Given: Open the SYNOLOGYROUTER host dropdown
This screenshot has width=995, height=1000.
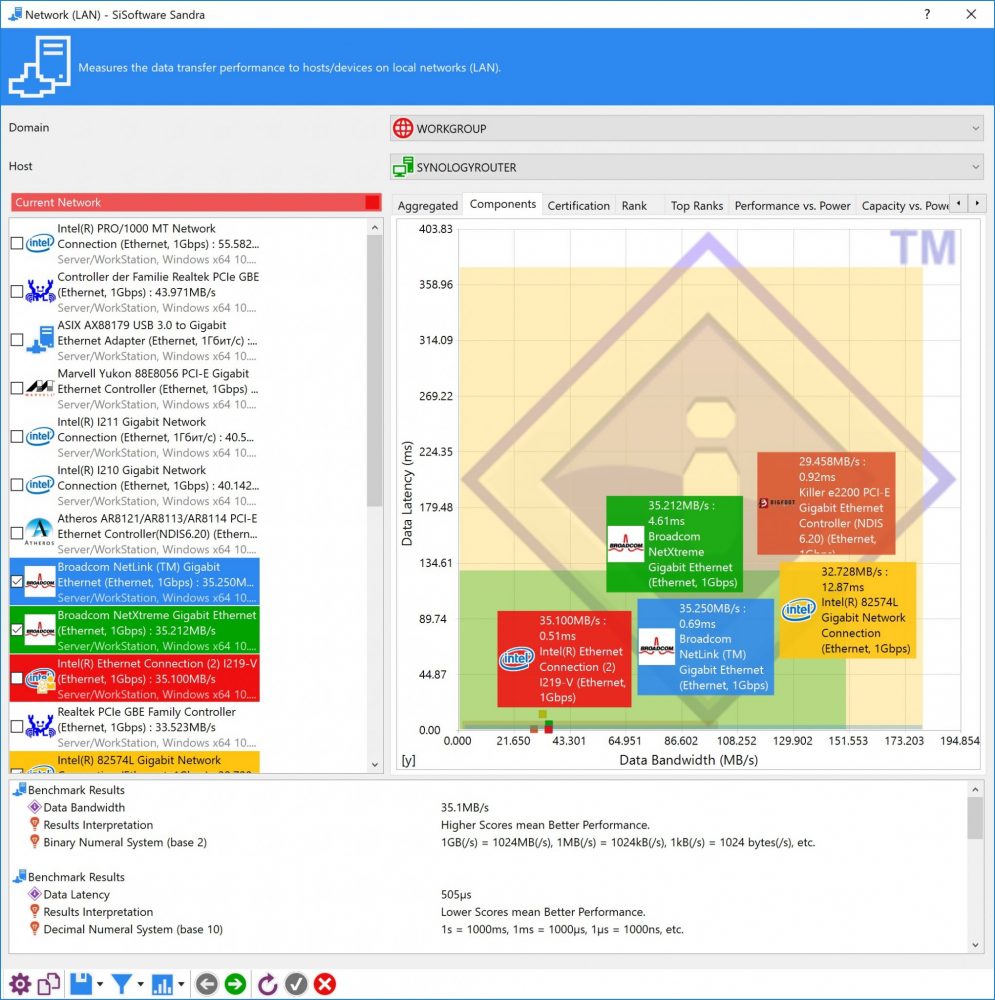Looking at the screenshot, I should click(x=686, y=167).
